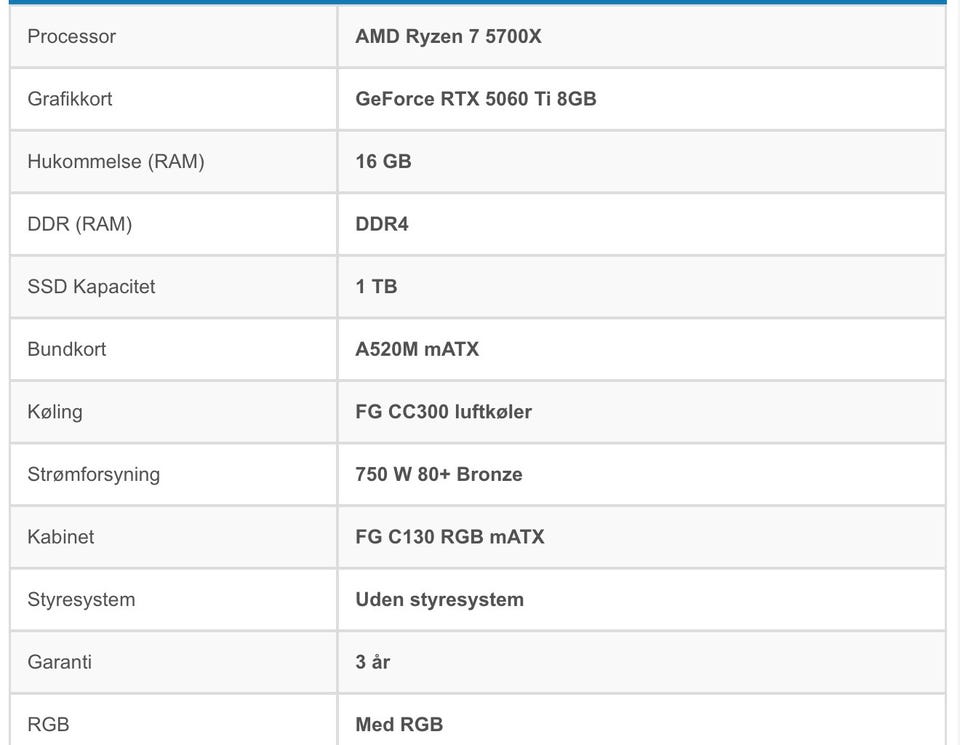Select 'GeForce RTX 5060 Ti 8GB' text
Viewport: 960px width, 745px height.
(x=476, y=99)
